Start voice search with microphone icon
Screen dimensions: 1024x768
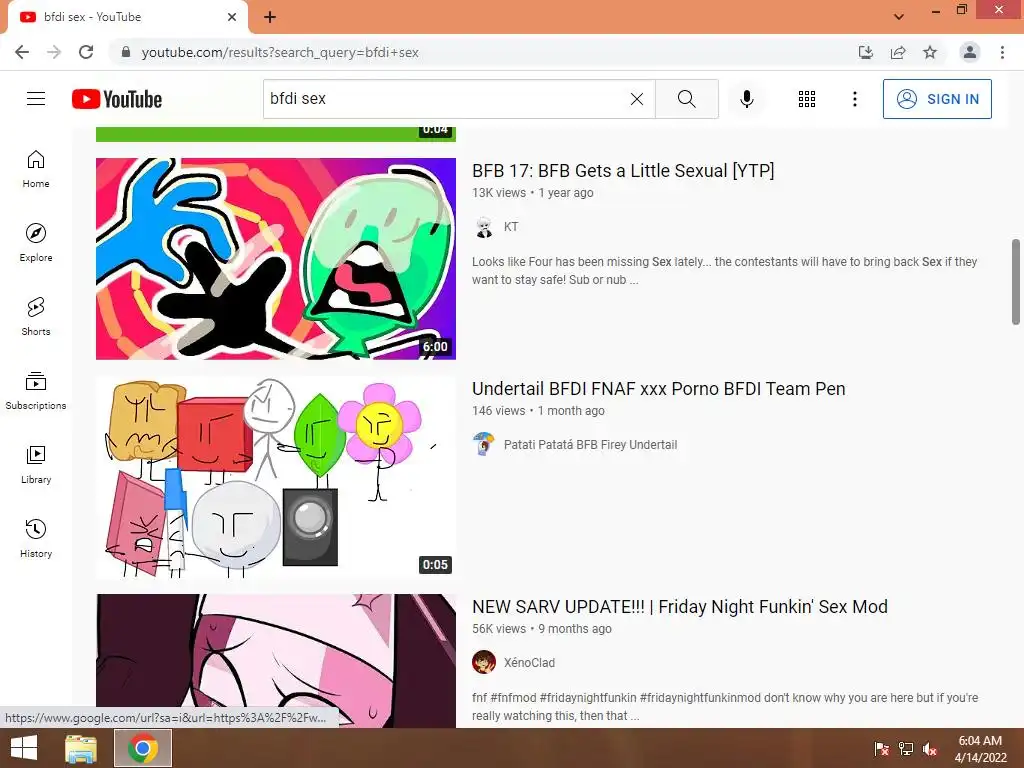[747, 99]
